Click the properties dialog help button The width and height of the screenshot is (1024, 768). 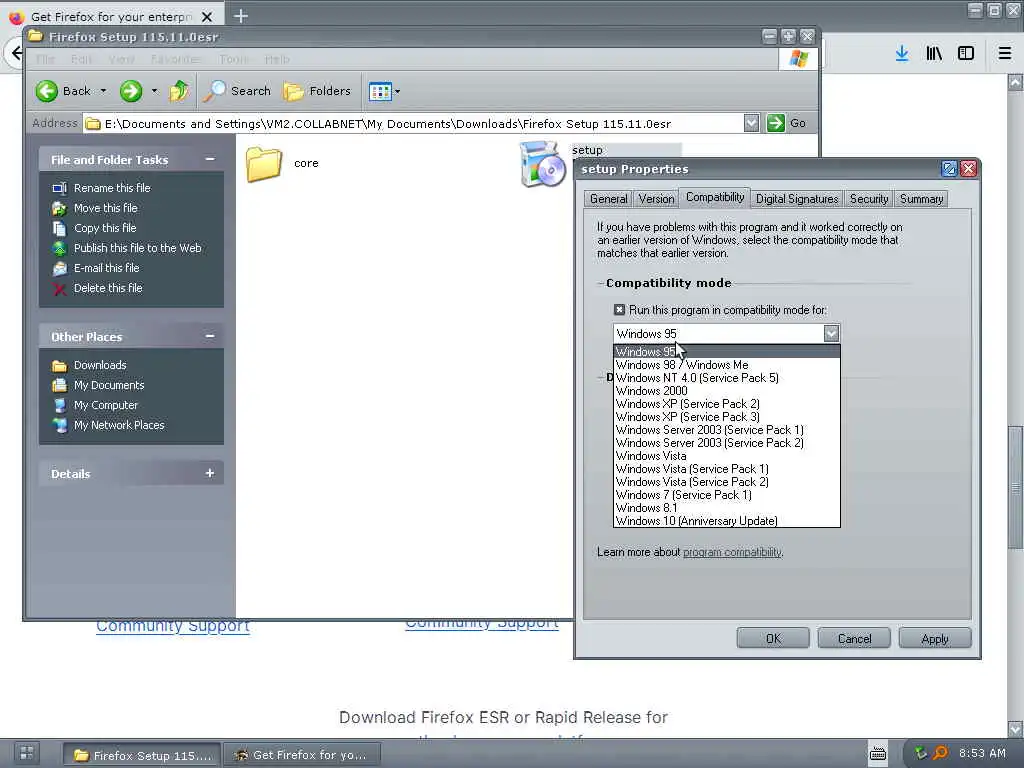tap(949, 169)
